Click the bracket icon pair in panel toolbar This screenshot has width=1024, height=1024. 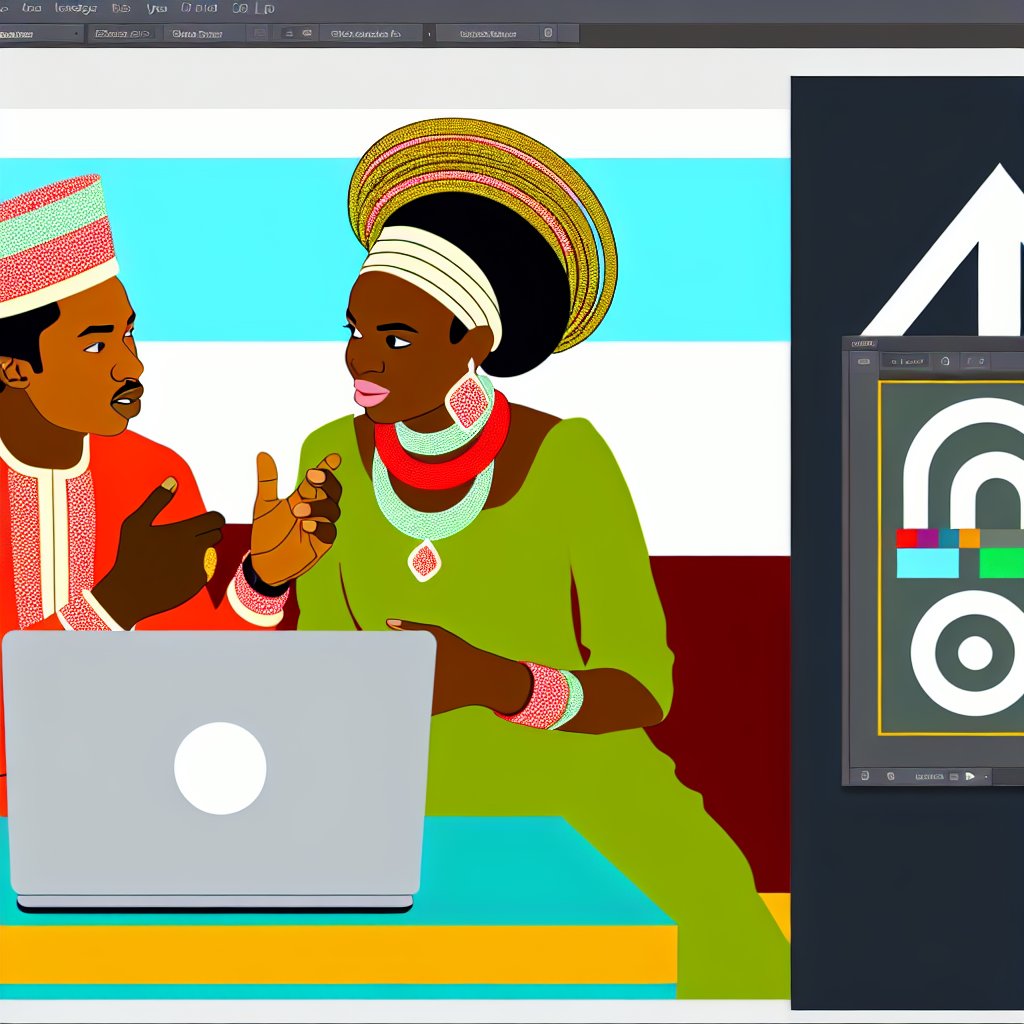coord(975,361)
